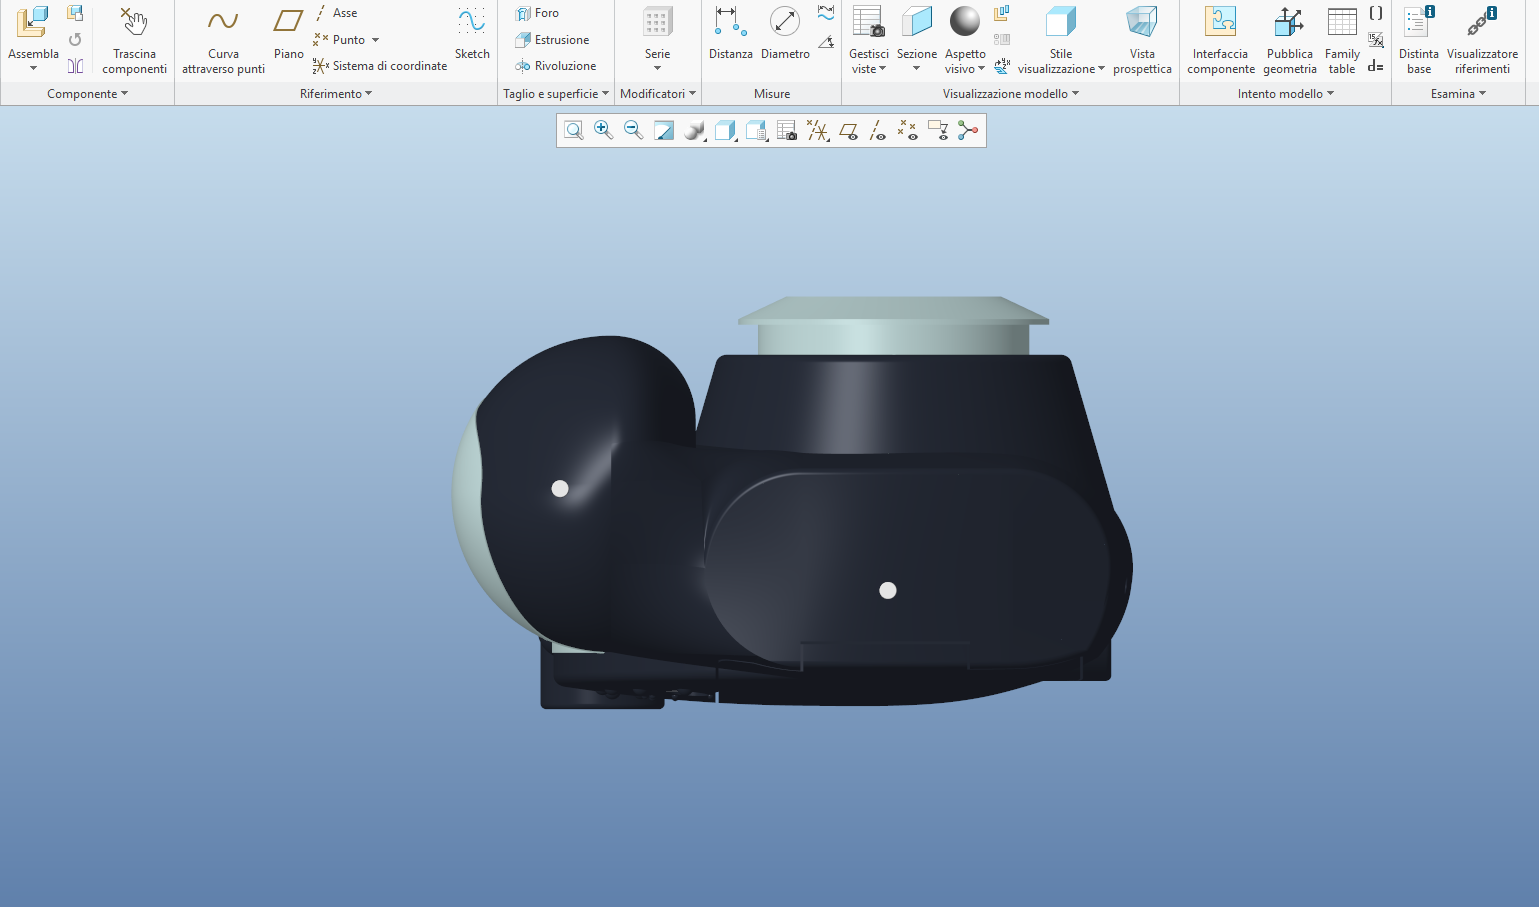Click the measure angle icon in Misure
The width and height of the screenshot is (1539, 907).
pyautogui.click(x=825, y=41)
